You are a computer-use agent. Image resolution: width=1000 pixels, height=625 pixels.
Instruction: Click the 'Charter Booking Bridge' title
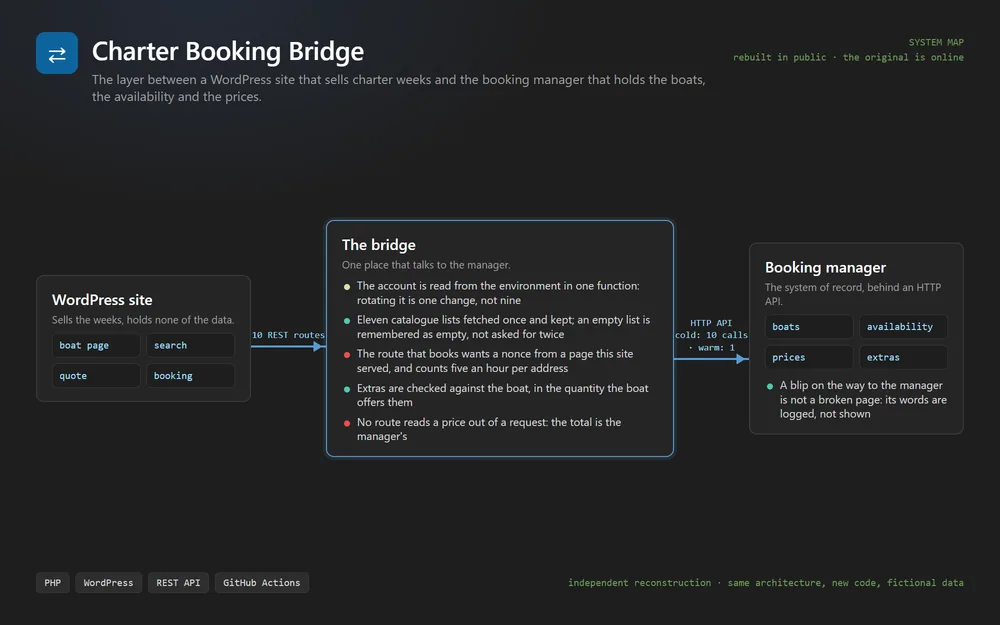pyautogui.click(x=228, y=51)
